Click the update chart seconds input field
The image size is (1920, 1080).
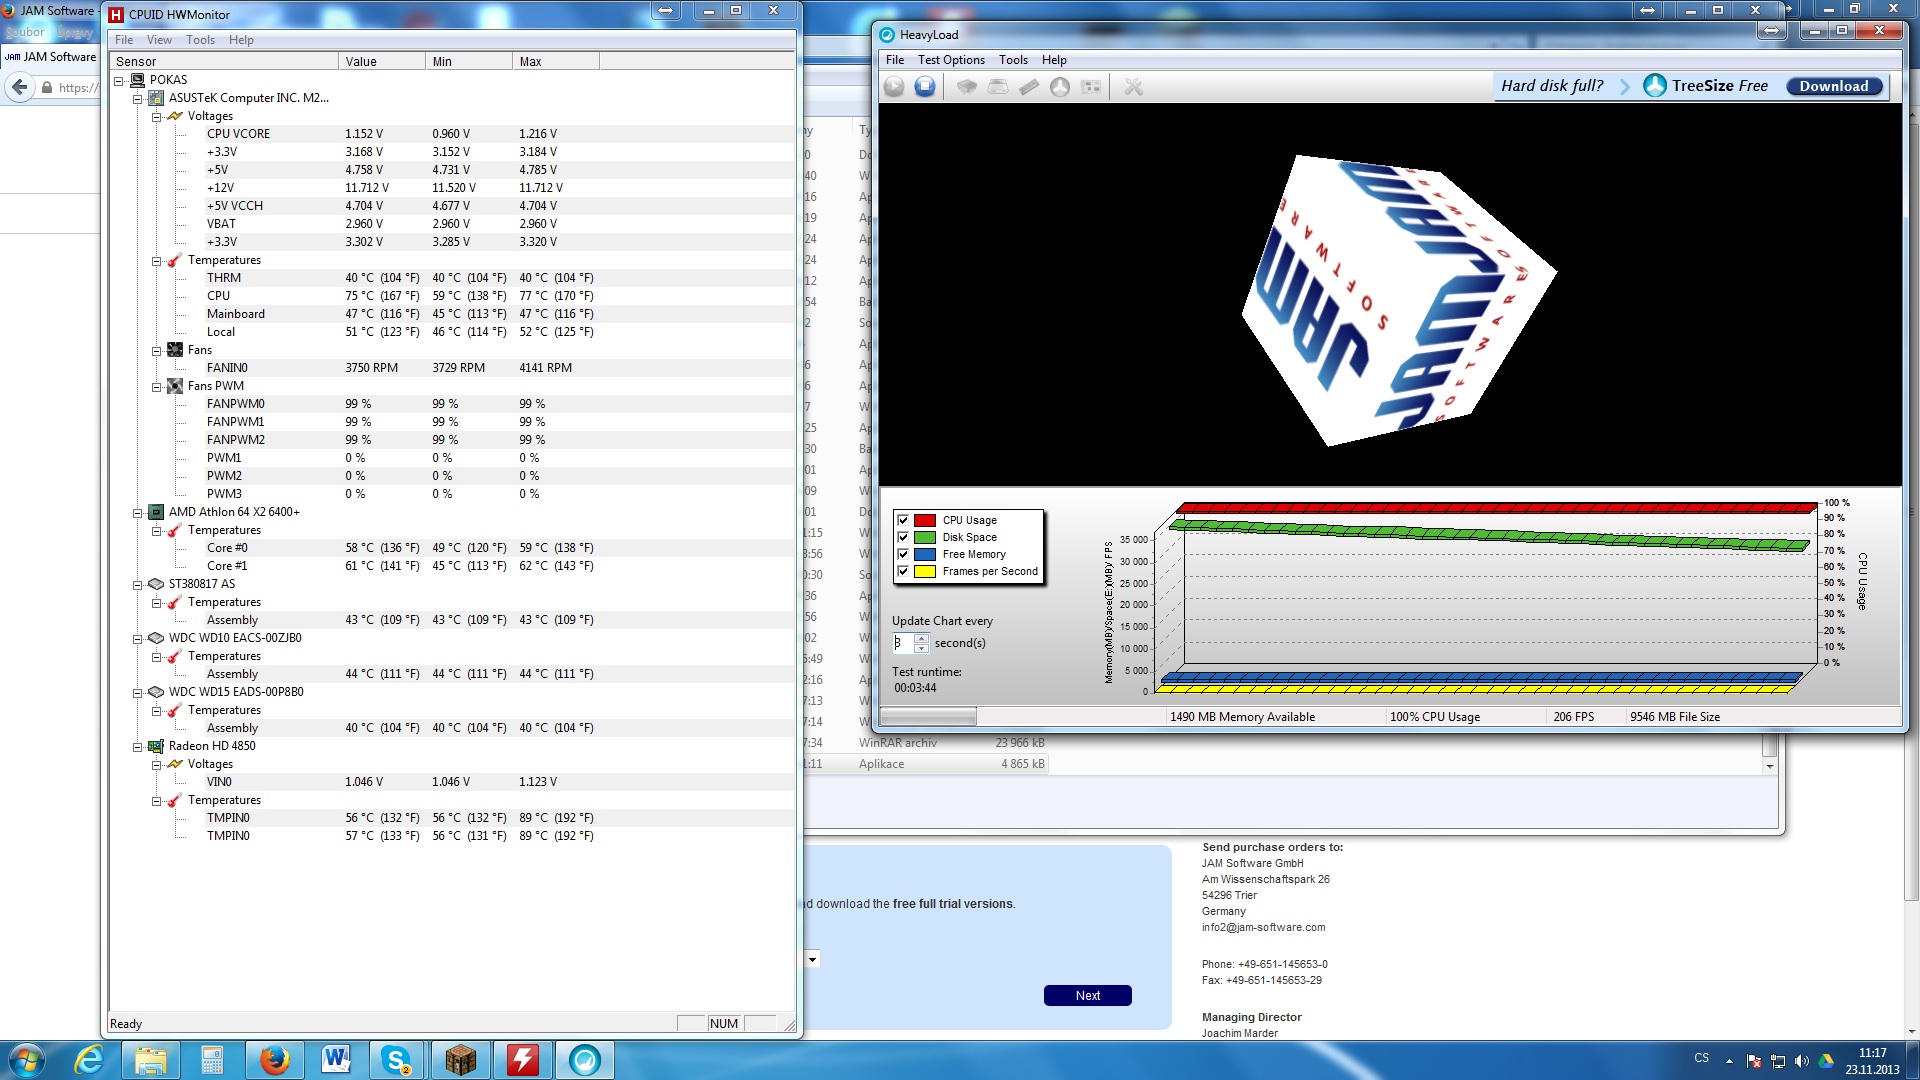click(x=903, y=643)
